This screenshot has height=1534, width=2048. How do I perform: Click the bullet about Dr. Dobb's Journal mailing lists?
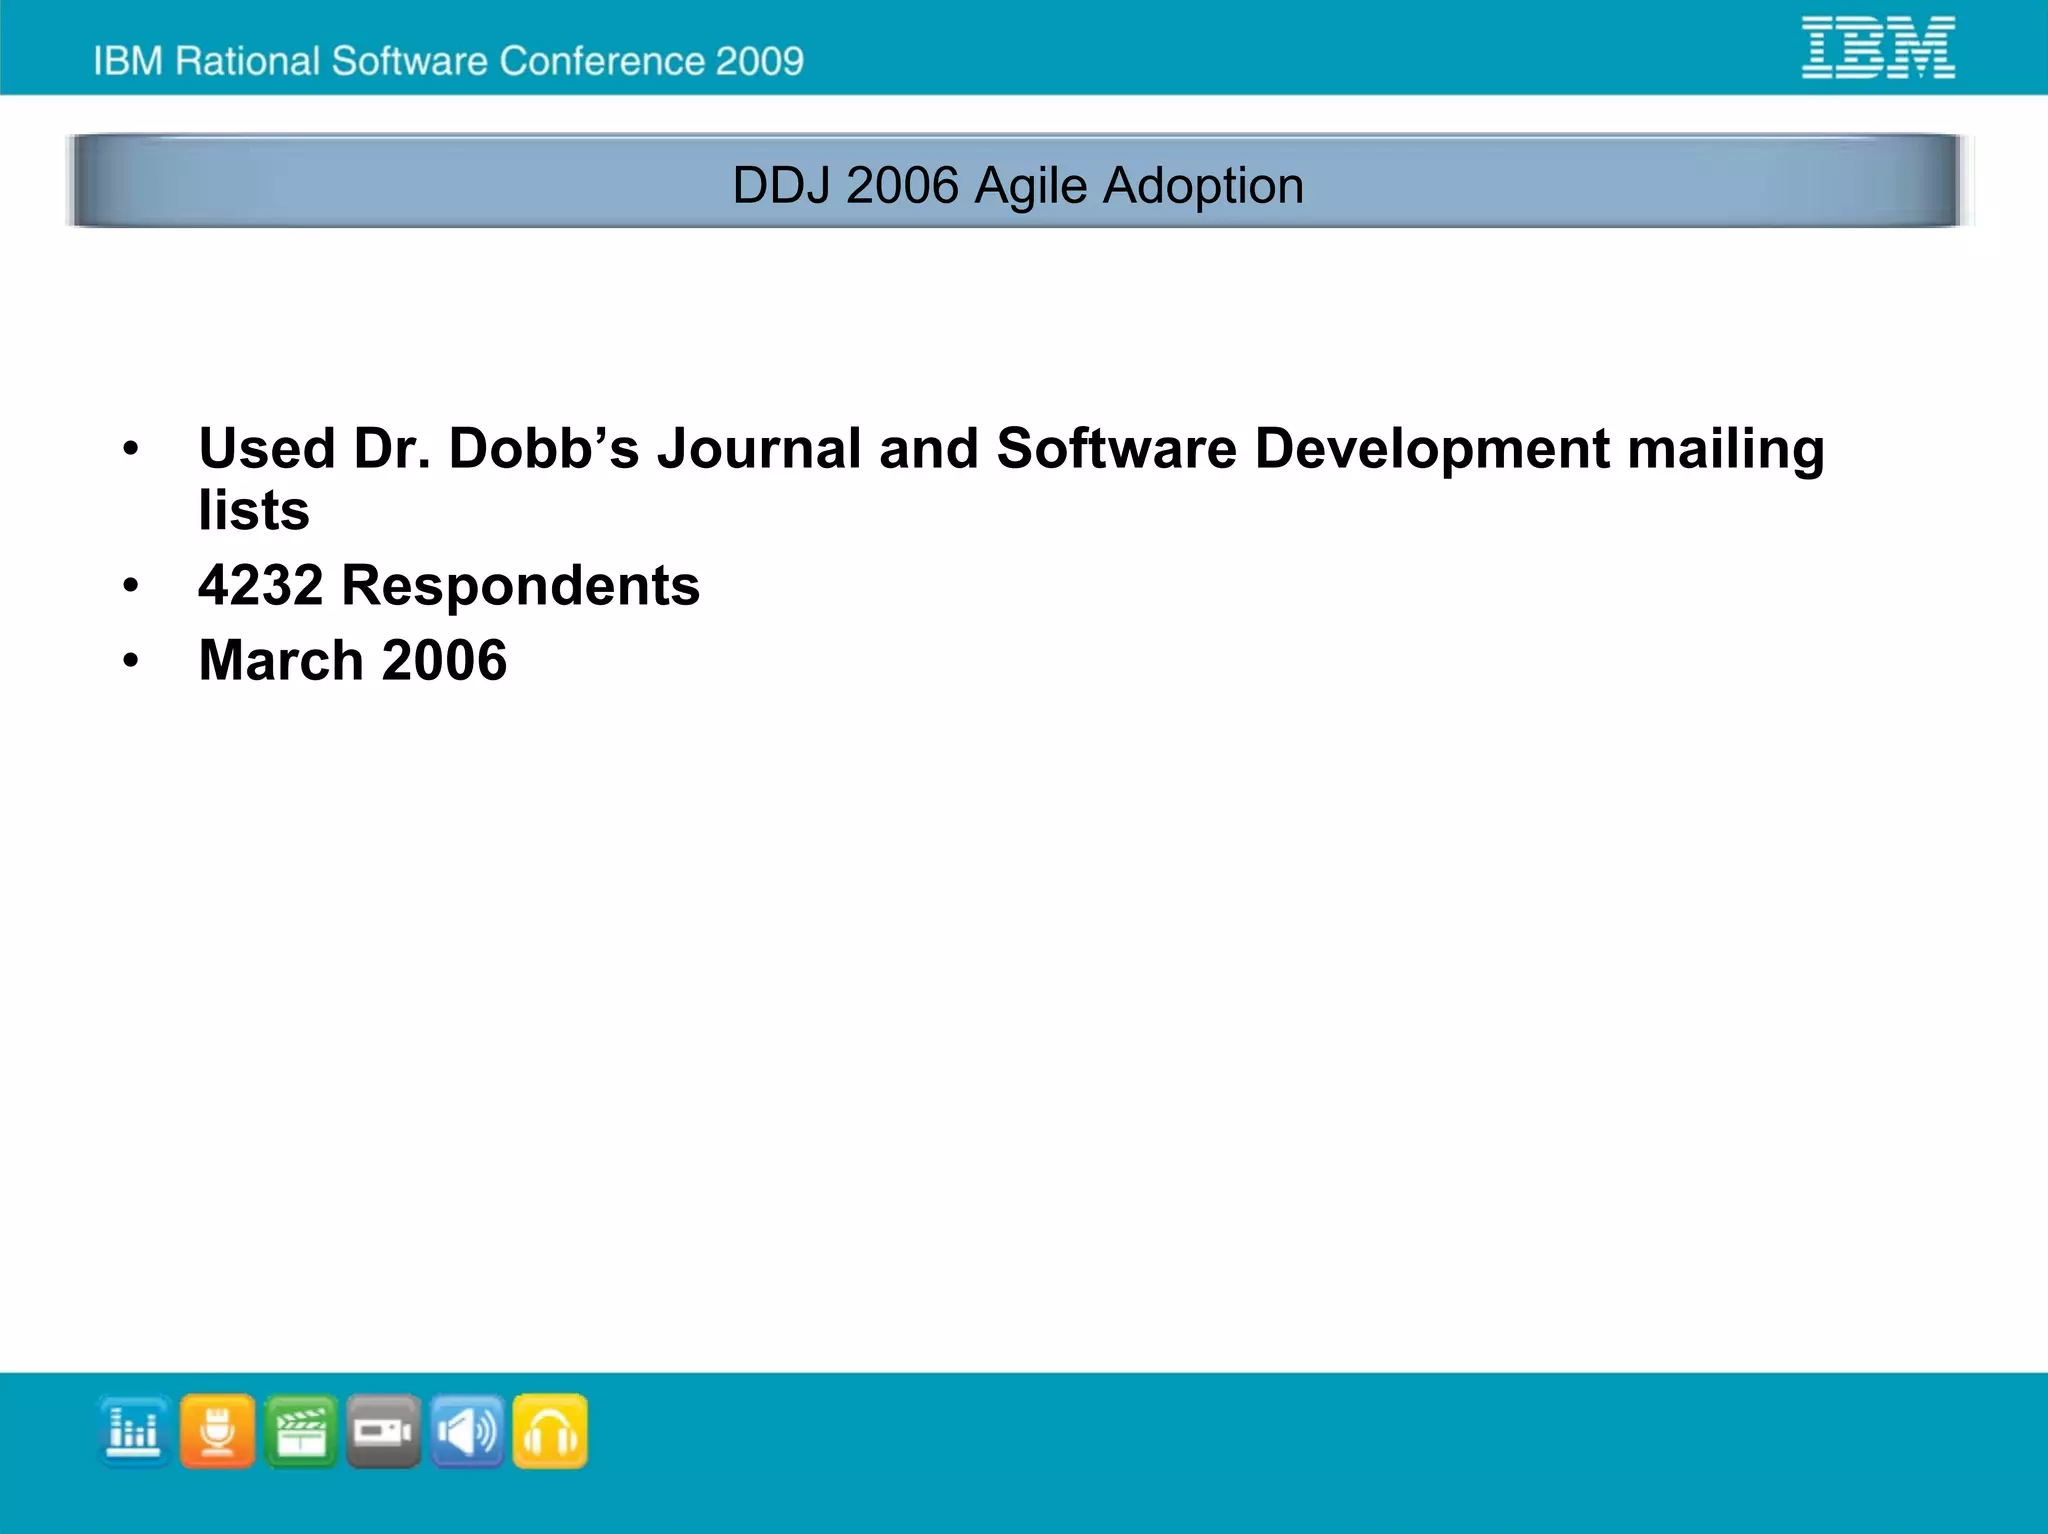click(x=1011, y=478)
